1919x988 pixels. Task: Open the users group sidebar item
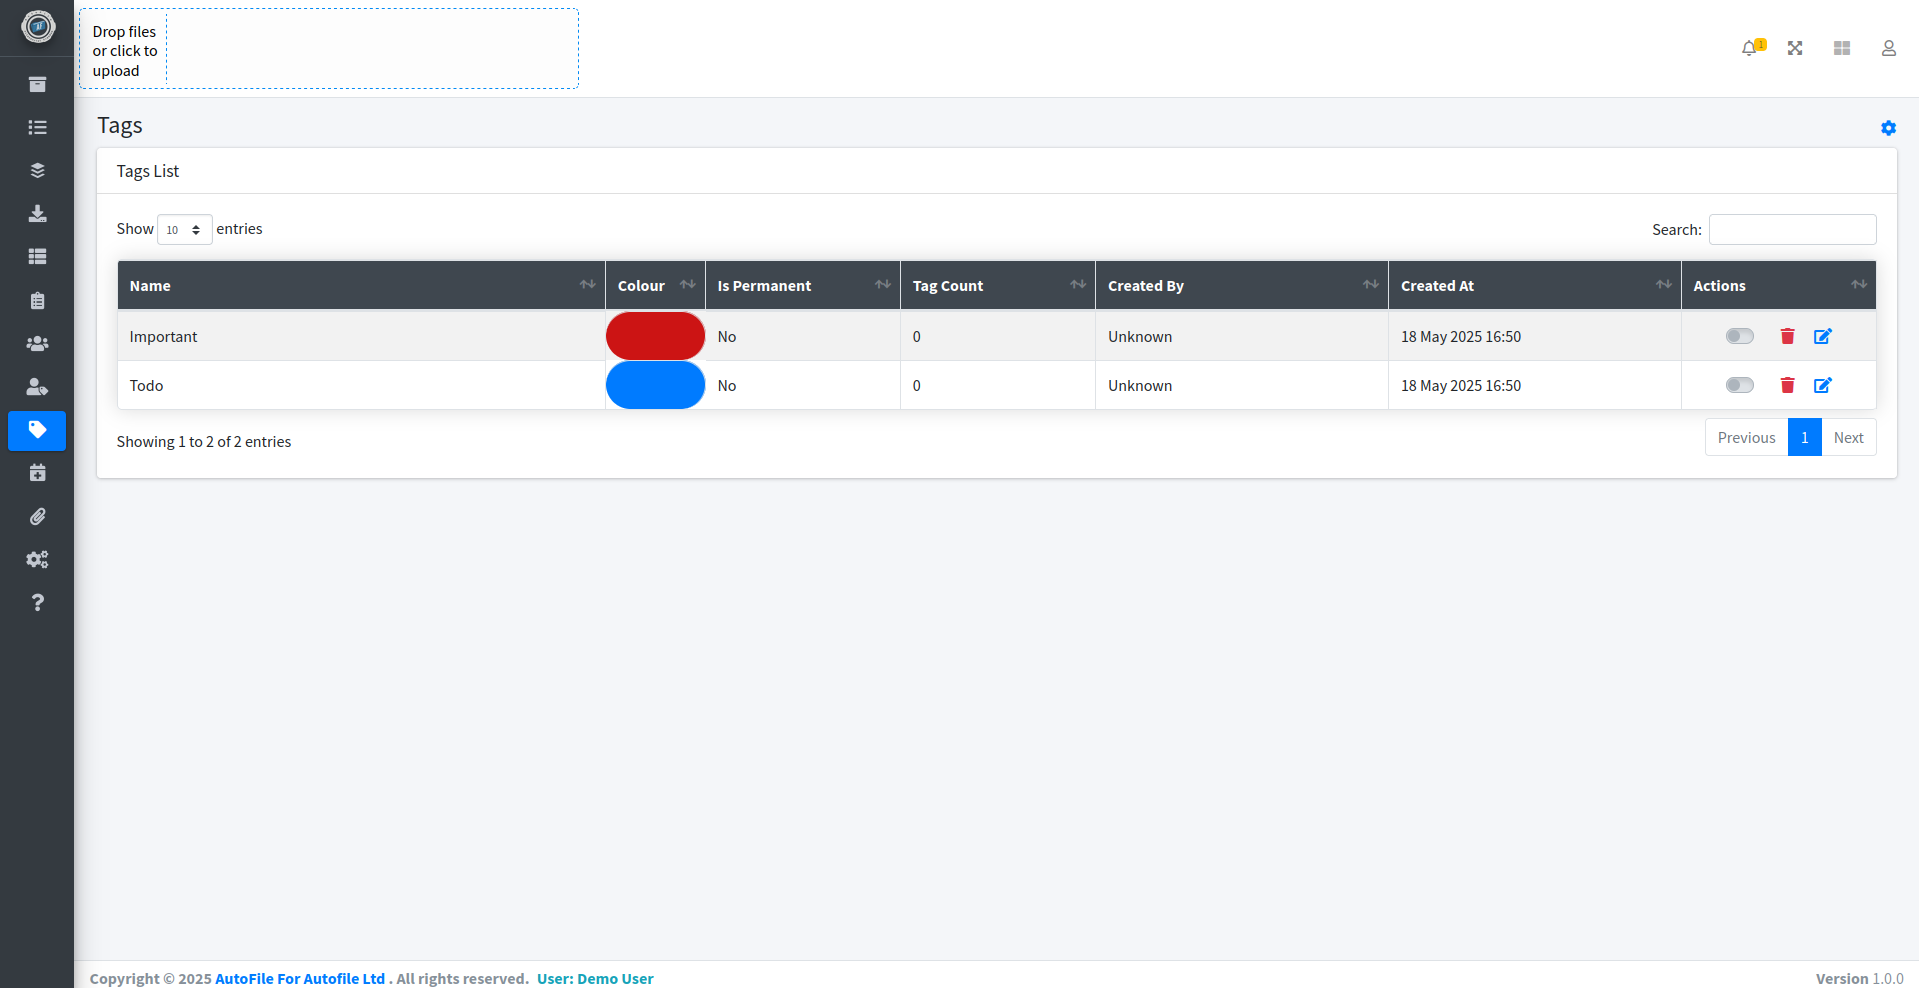point(37,343)
